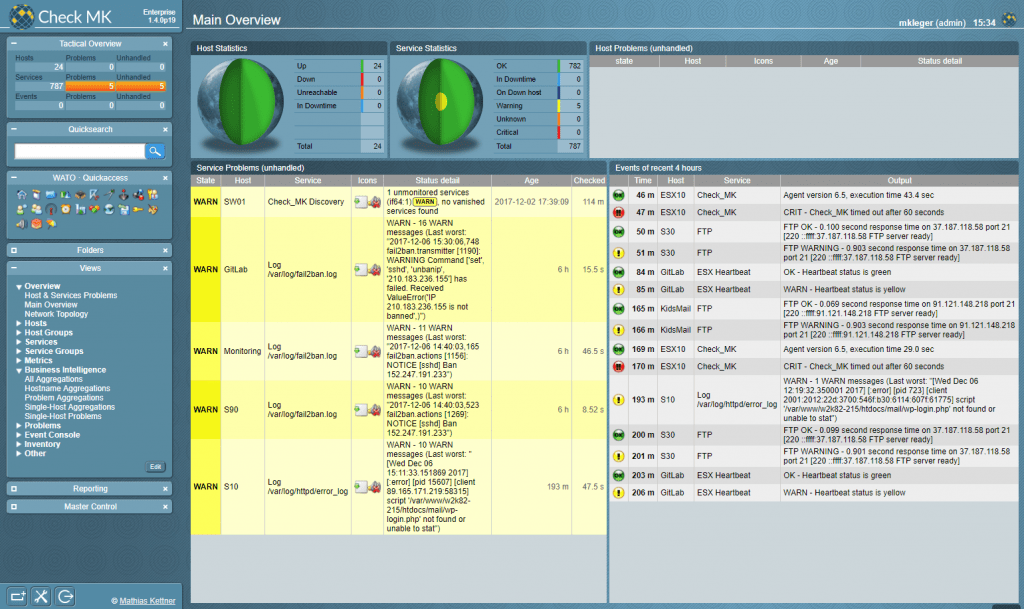Open the action menu icon in the SW01 row
Viewport: 1024px width, 609px height.
pos(360,202)
